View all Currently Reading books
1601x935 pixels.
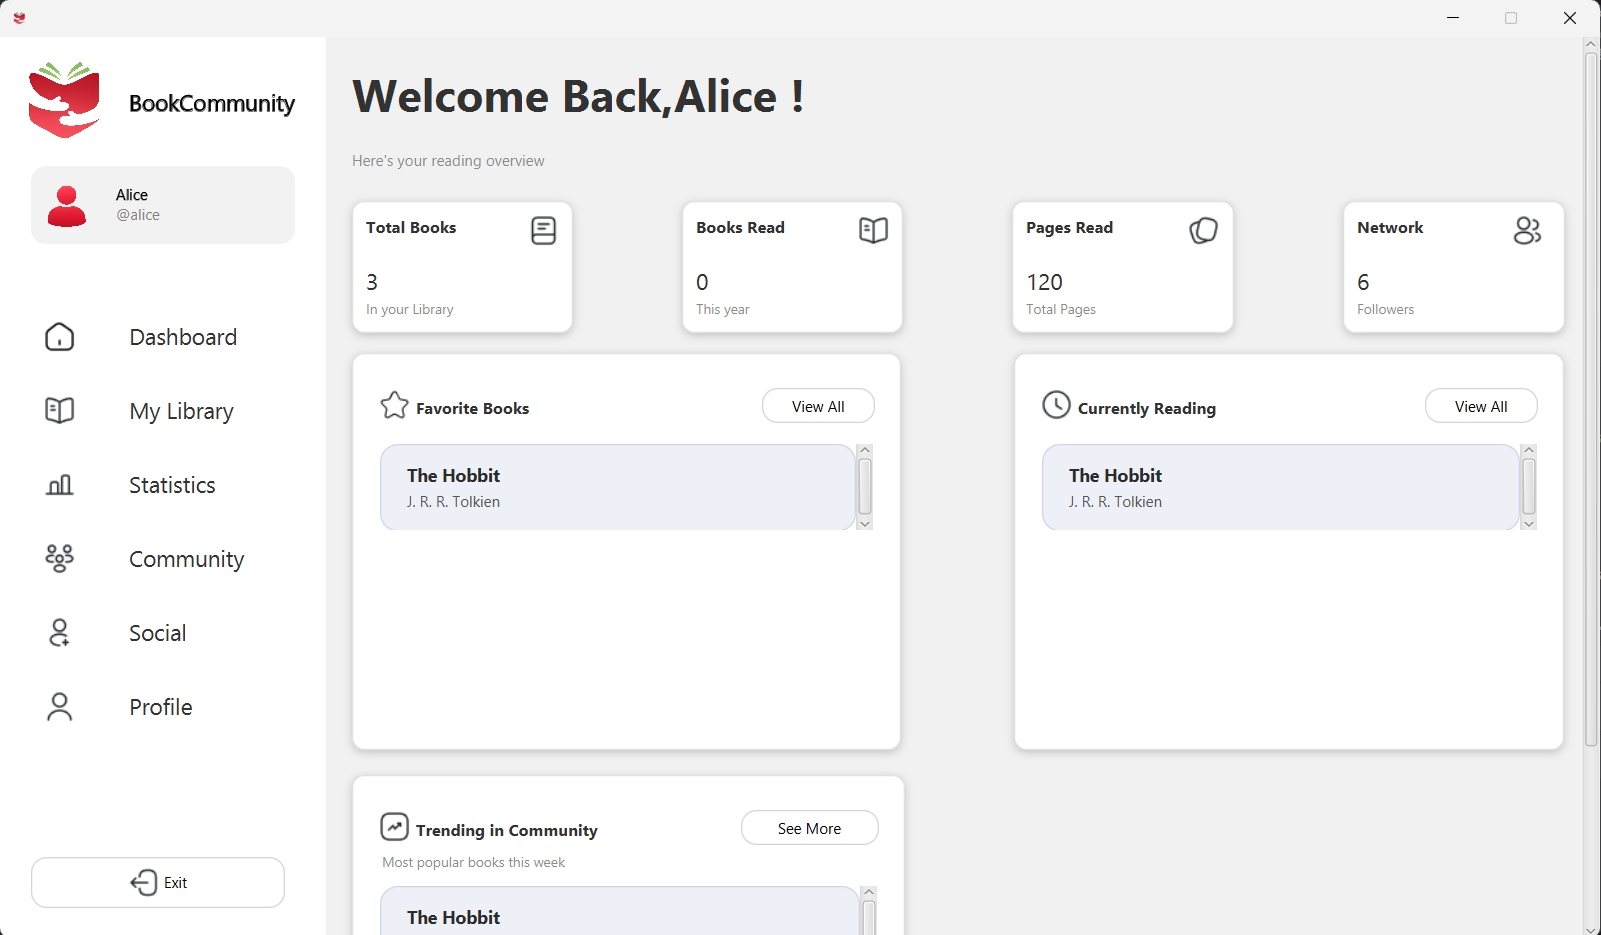[x=1480, y=406]
